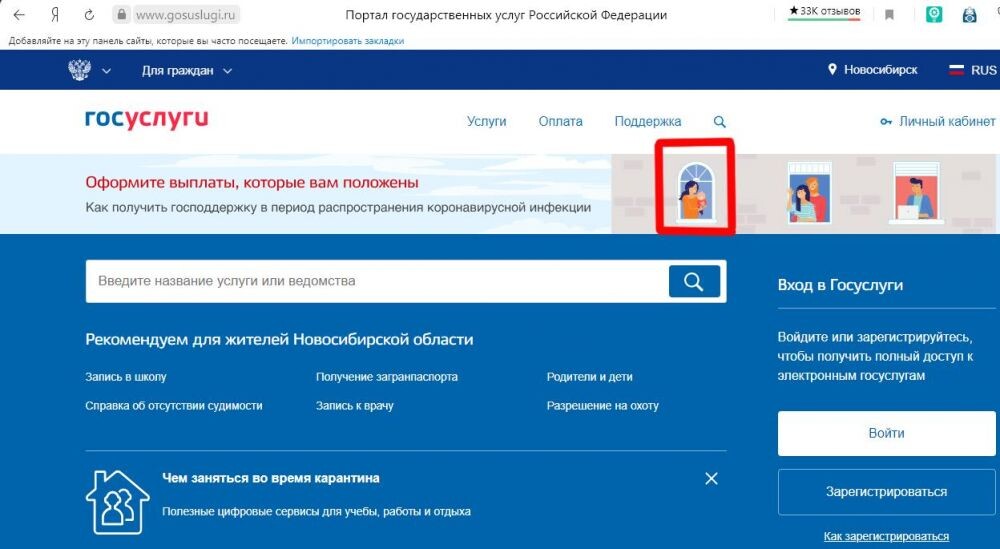Click the госуслуги logo

147,119
